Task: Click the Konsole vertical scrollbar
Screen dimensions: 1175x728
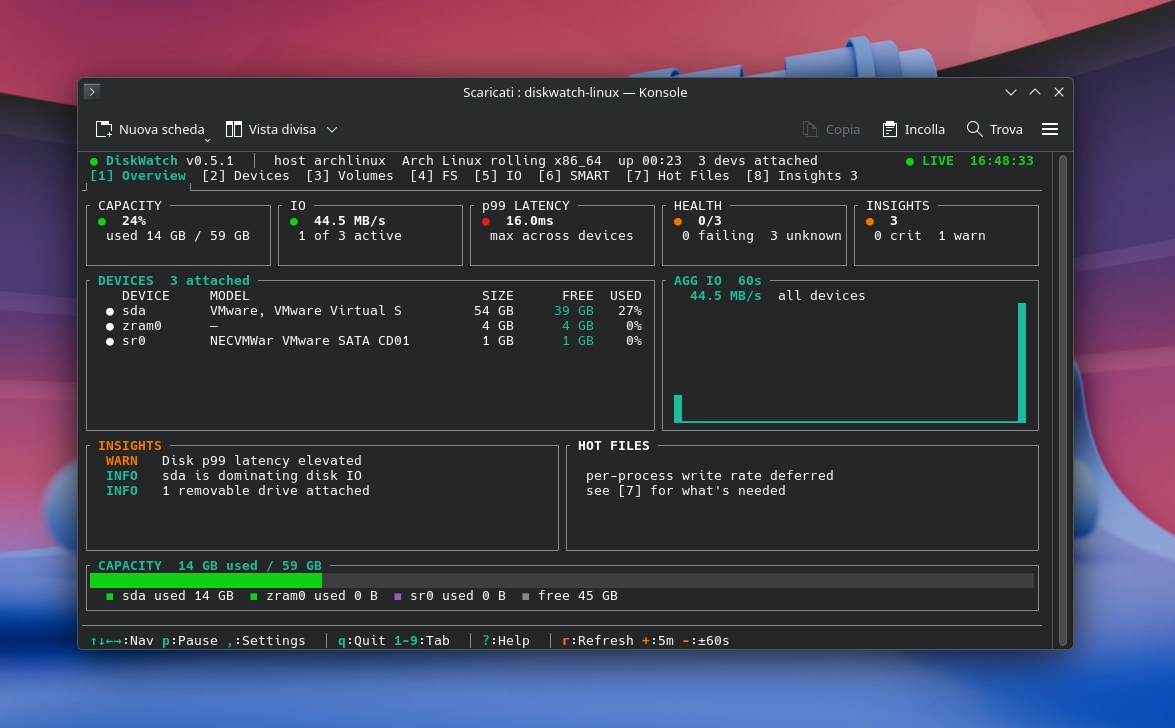Action: [x=1063, y=400]
